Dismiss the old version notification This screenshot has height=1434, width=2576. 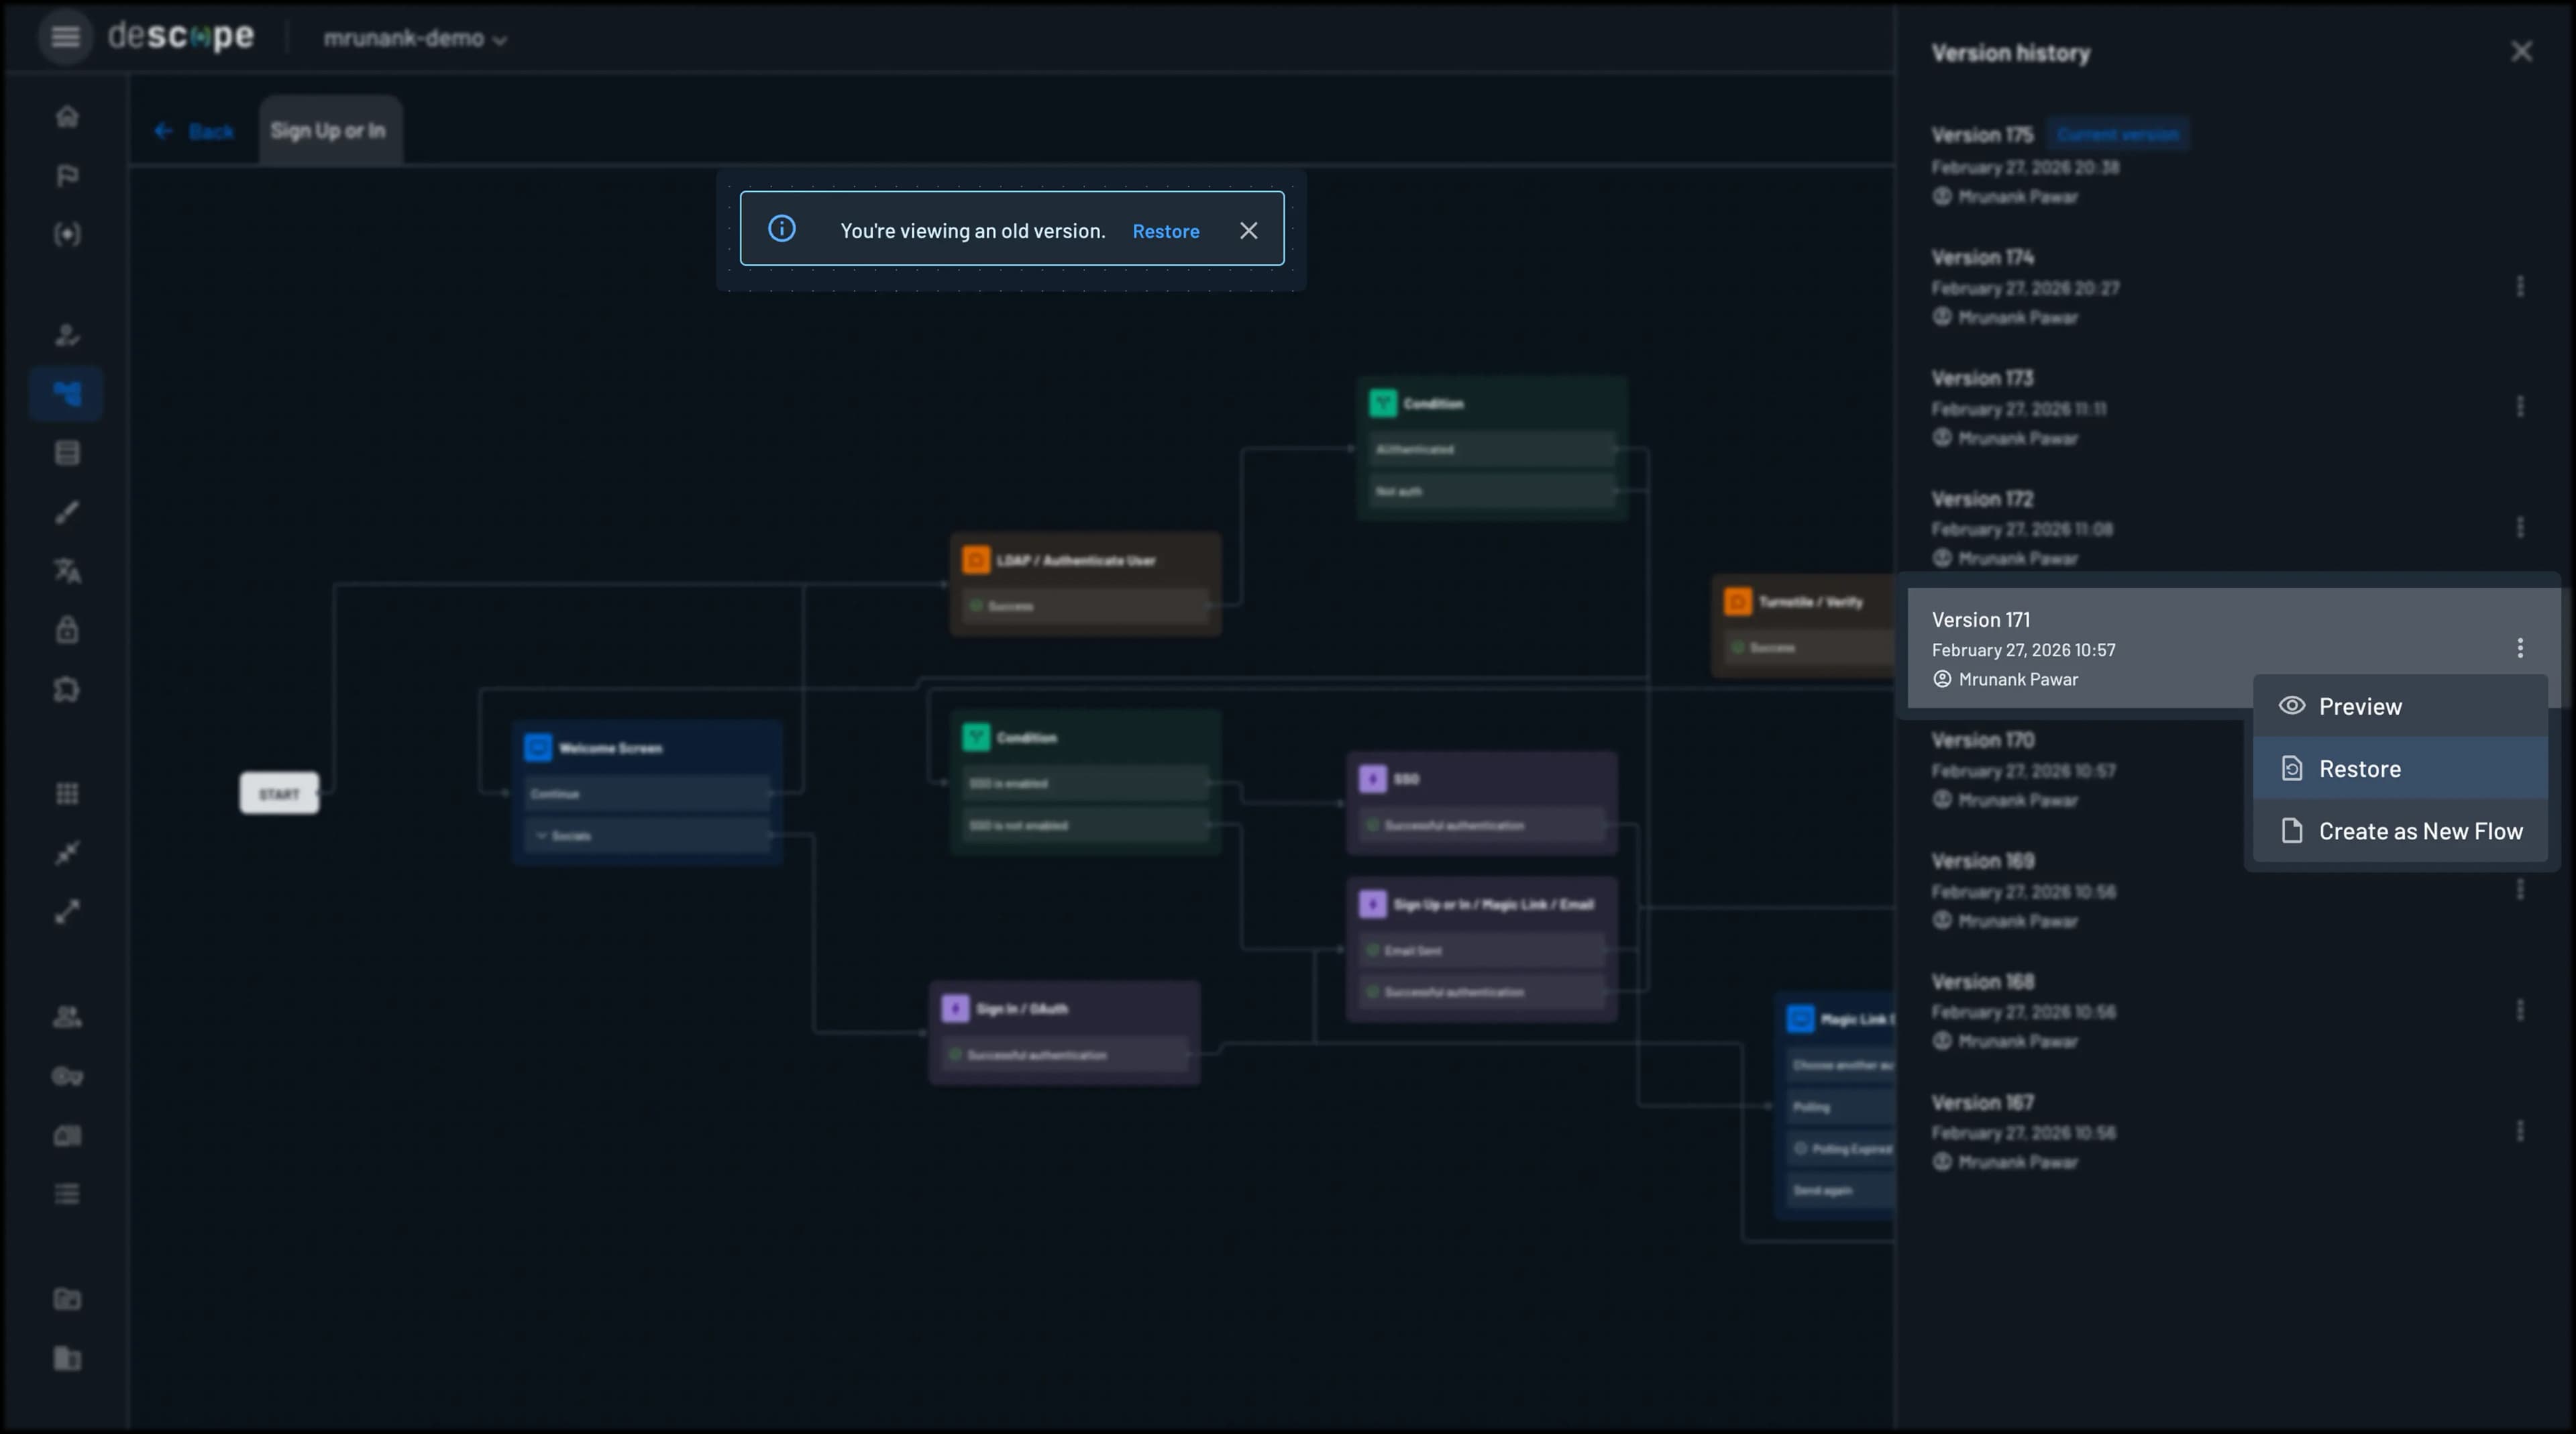(x=1248, y=230)
